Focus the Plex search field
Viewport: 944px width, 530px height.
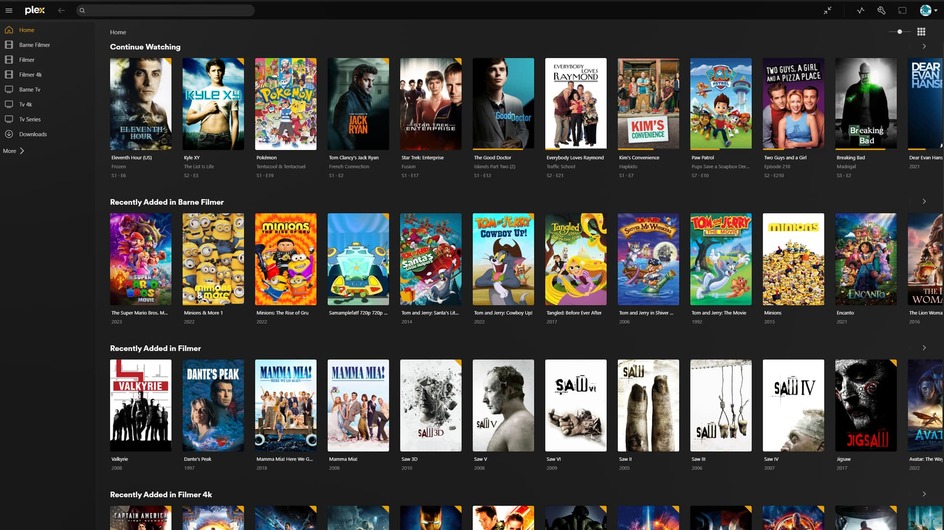tap(166, 10)
